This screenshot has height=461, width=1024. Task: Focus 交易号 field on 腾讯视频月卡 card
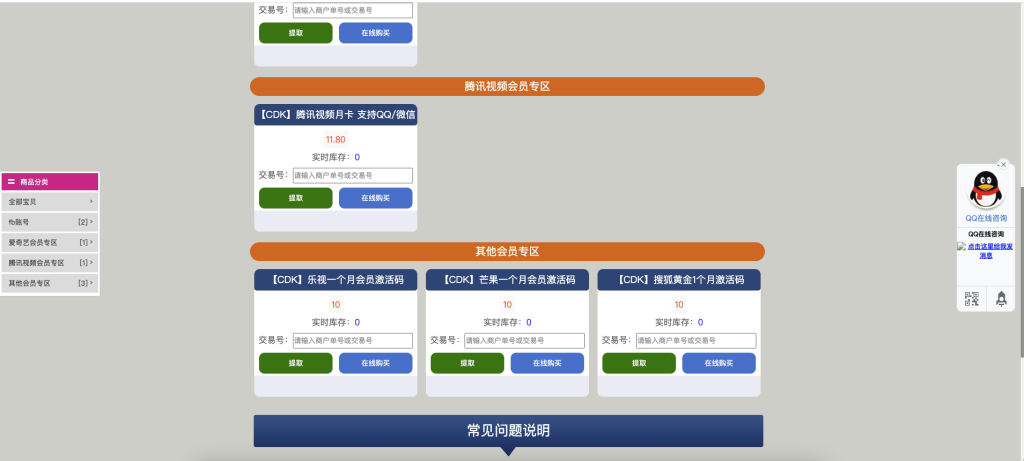(353, 176)
